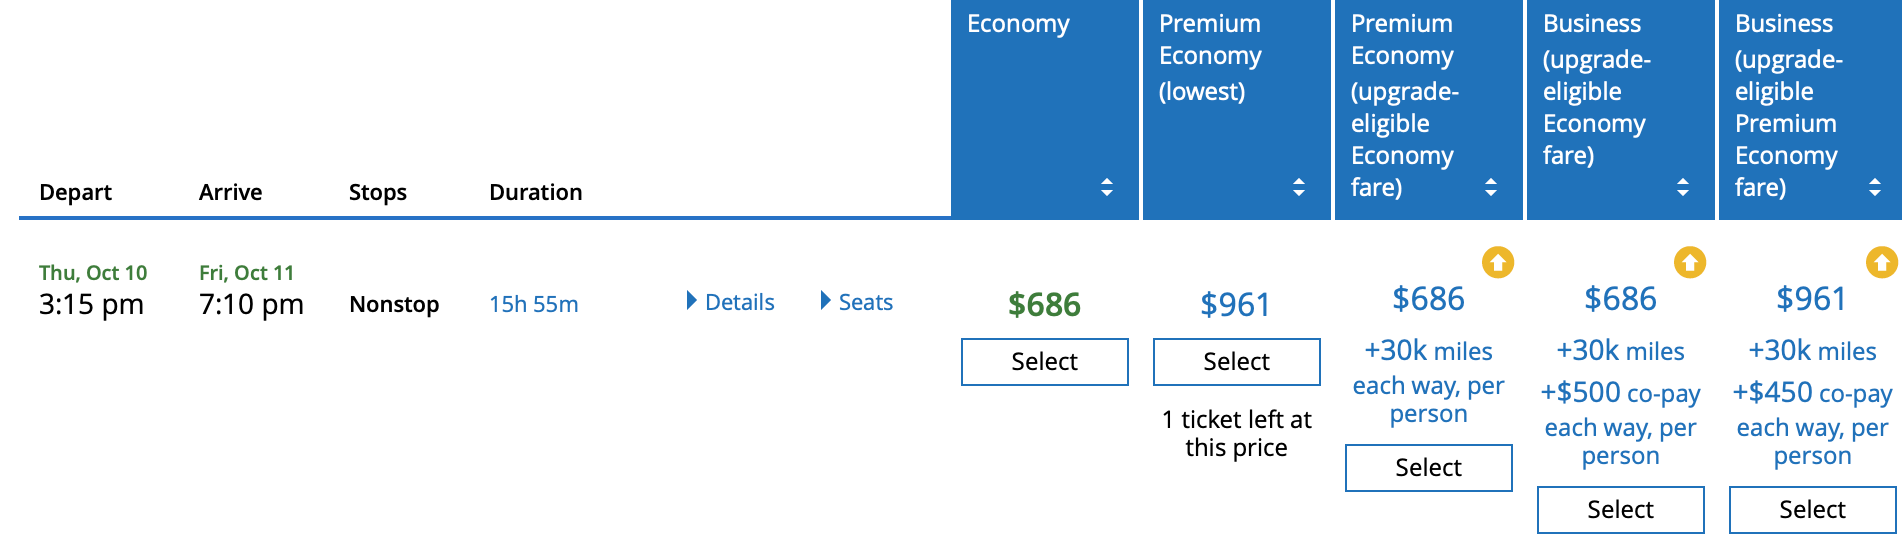Select Premium Economy fare with +30k miles only

(x=1428, y=468)
